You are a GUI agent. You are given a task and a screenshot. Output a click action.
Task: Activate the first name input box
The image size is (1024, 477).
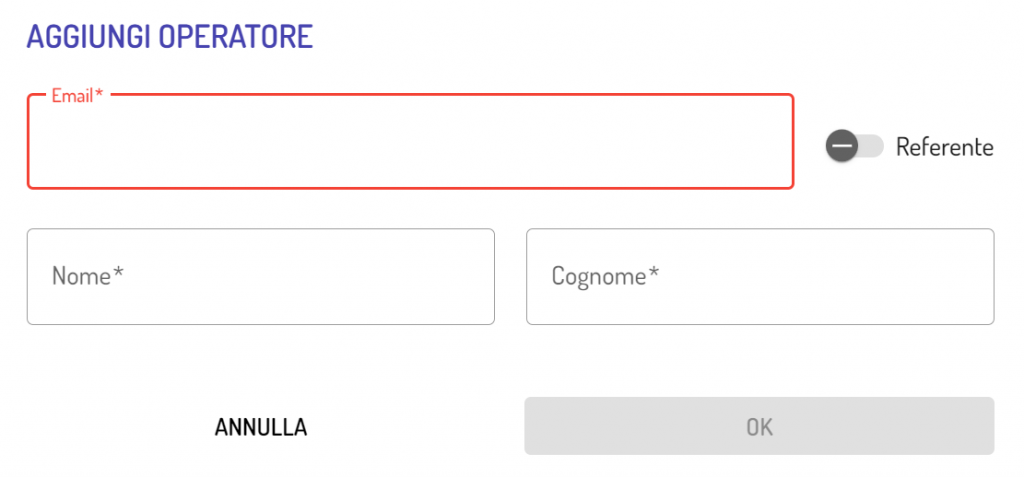click(260, 276)
